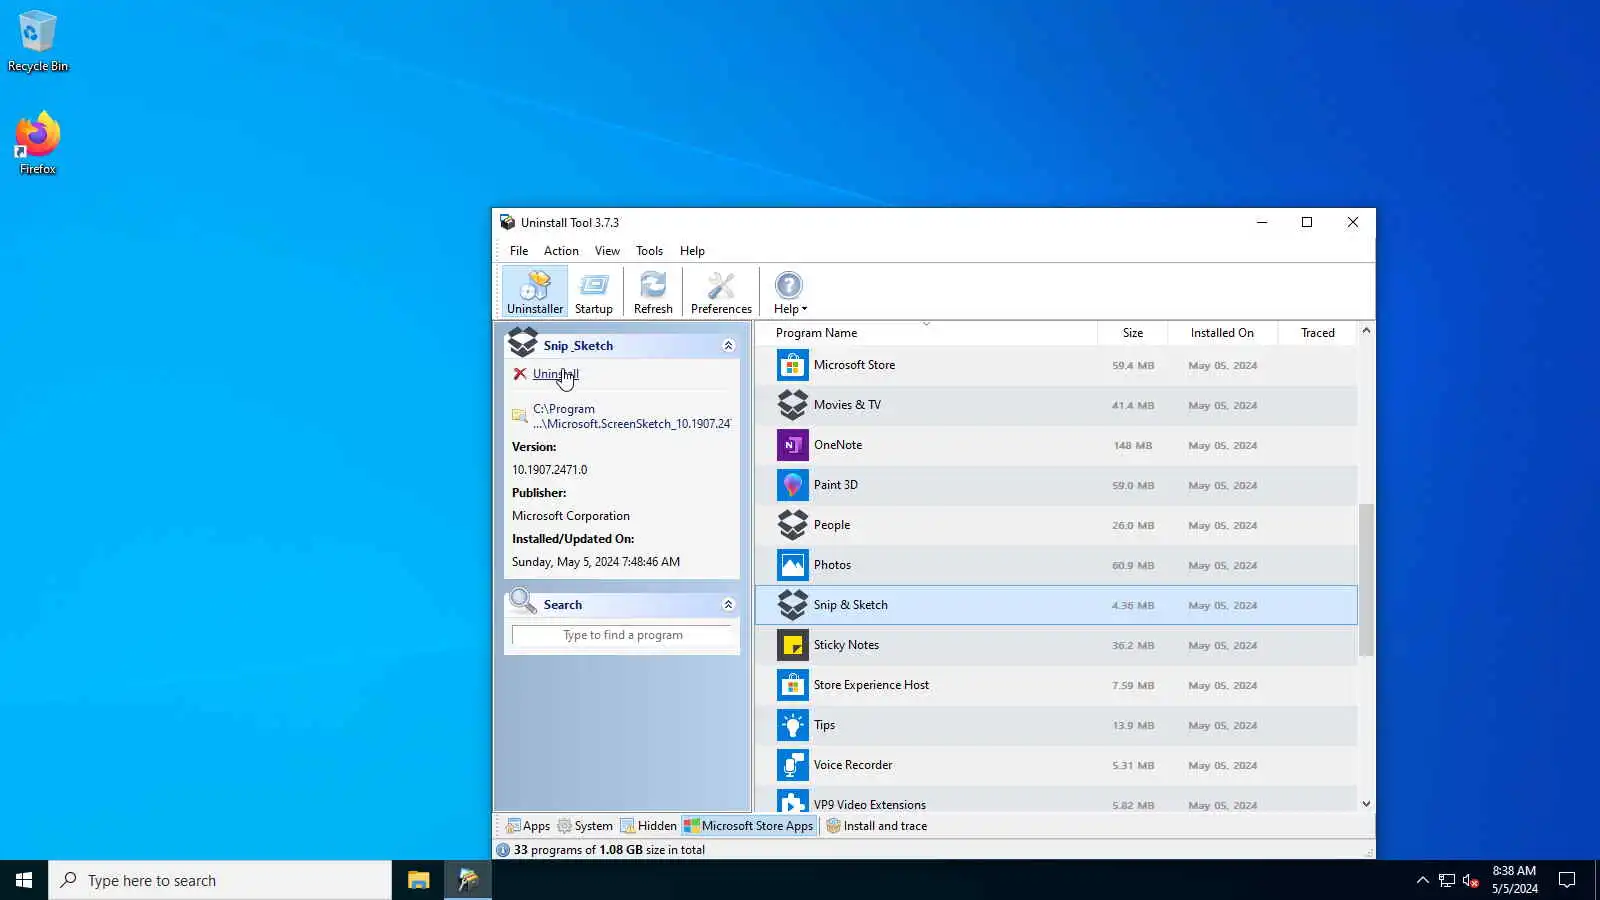Open the Tools menu
1600x900 pixels.
point(649,251)
